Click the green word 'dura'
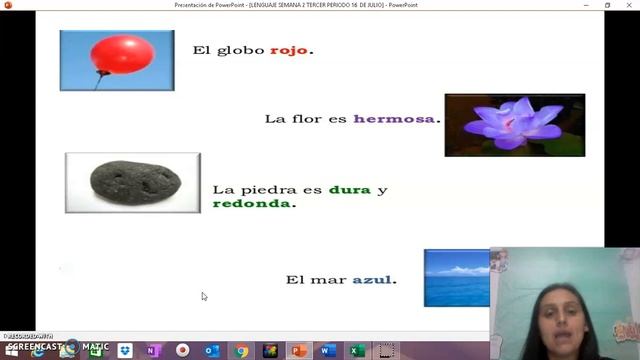This screenshot has width=640, height=360. pyautogui.click(x=350, y=190)
